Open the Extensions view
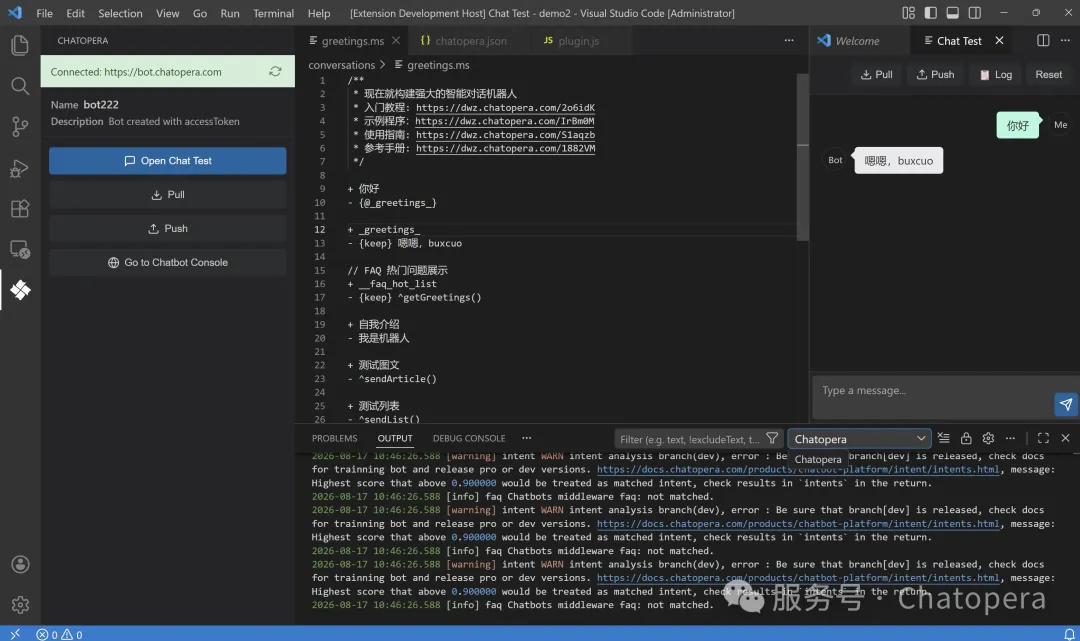 tap(20, 209)
